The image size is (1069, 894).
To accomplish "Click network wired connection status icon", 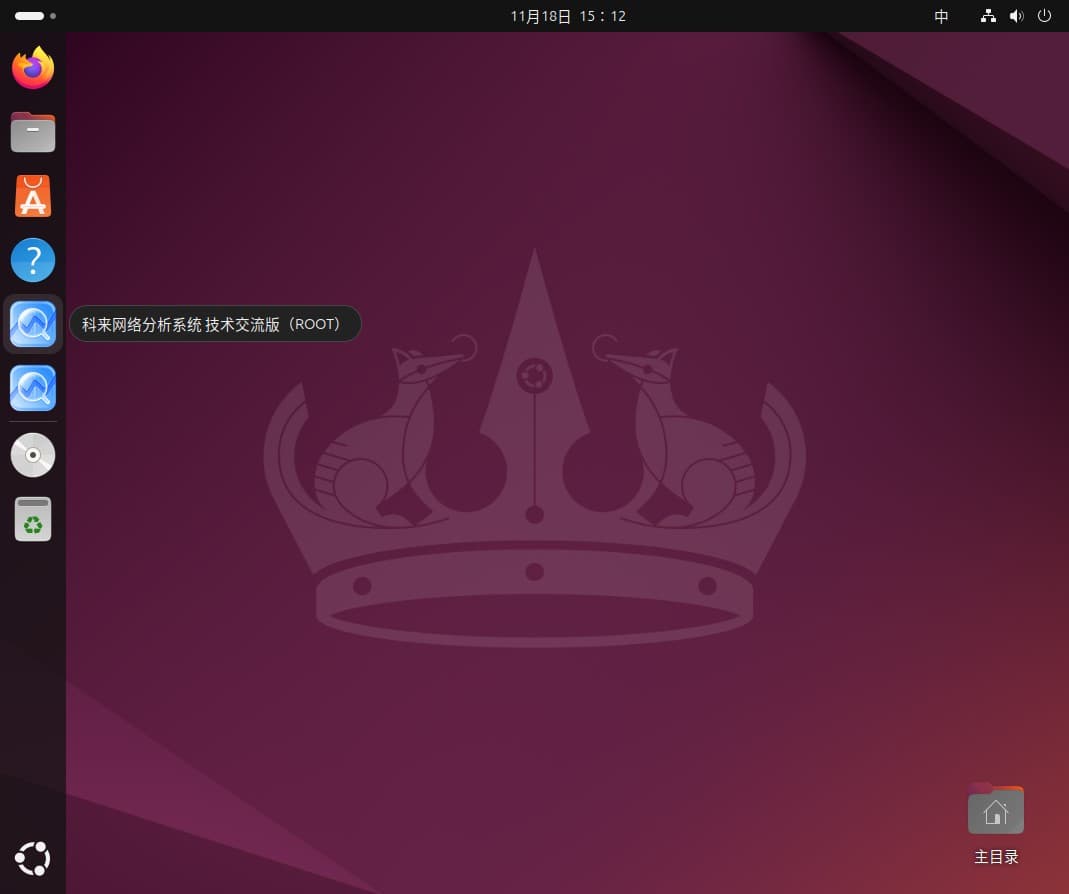I will tap(988, 16).
